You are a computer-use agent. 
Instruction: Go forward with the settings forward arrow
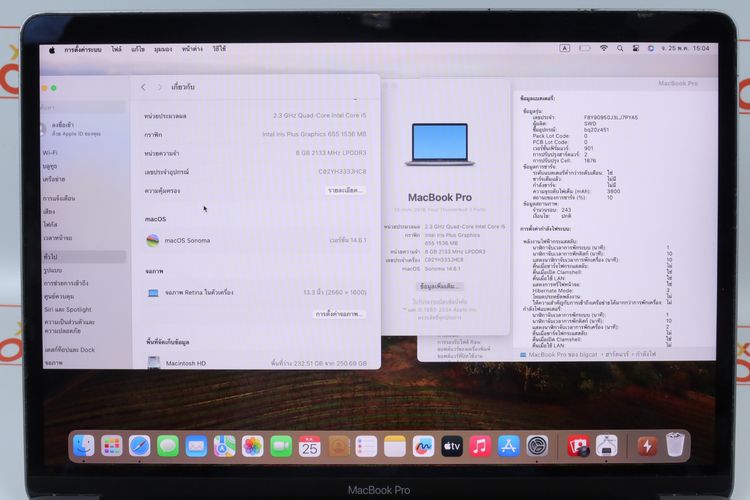click(x=160, y=87)
